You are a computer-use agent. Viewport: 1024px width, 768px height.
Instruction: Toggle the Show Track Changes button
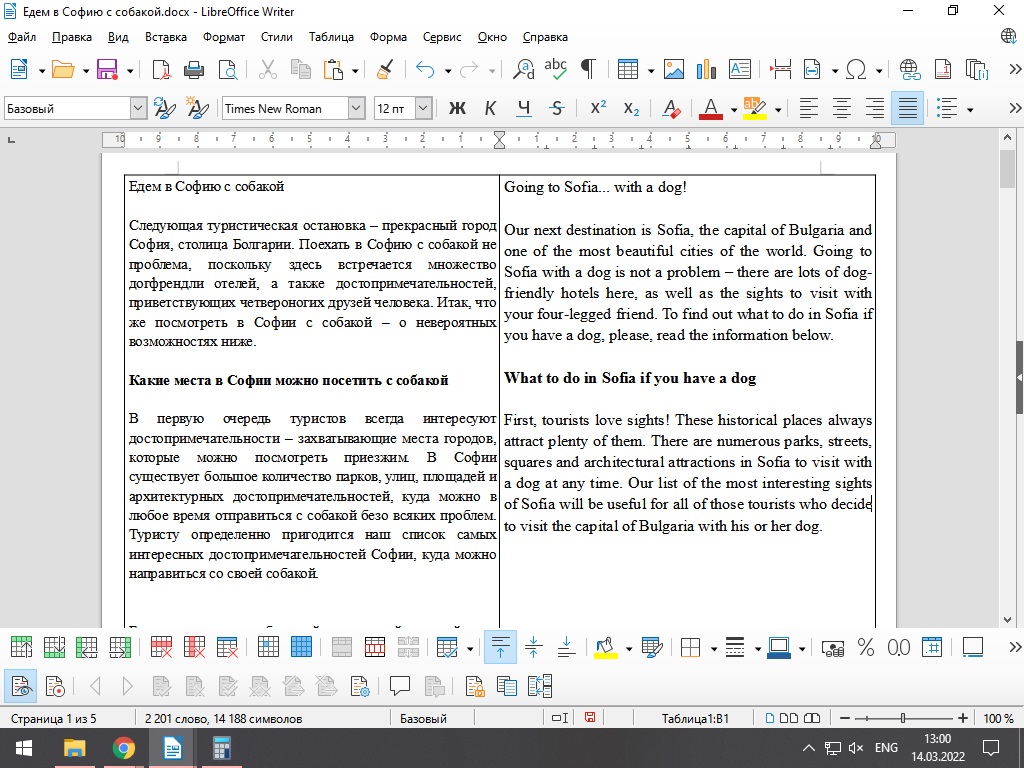(20, 686)
